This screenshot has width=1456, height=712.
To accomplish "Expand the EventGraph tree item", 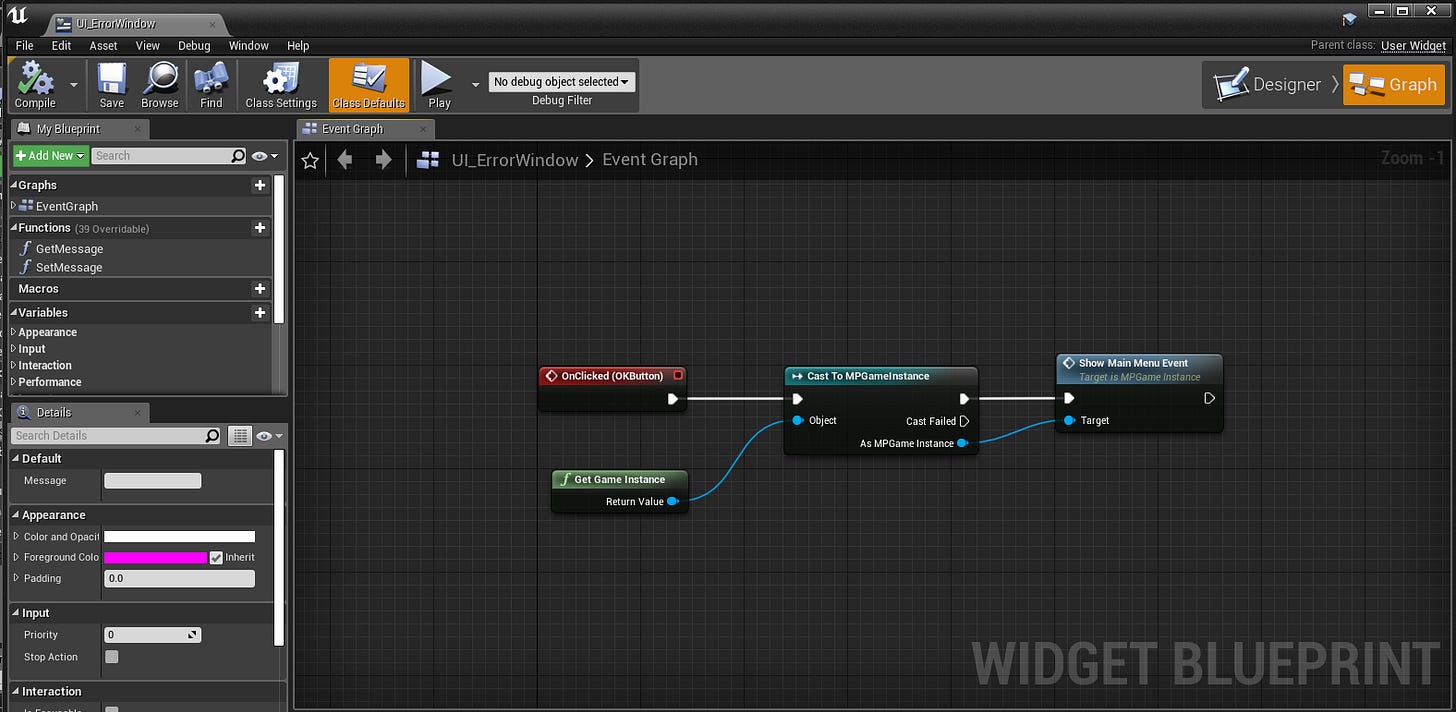I will click(14, 206).
